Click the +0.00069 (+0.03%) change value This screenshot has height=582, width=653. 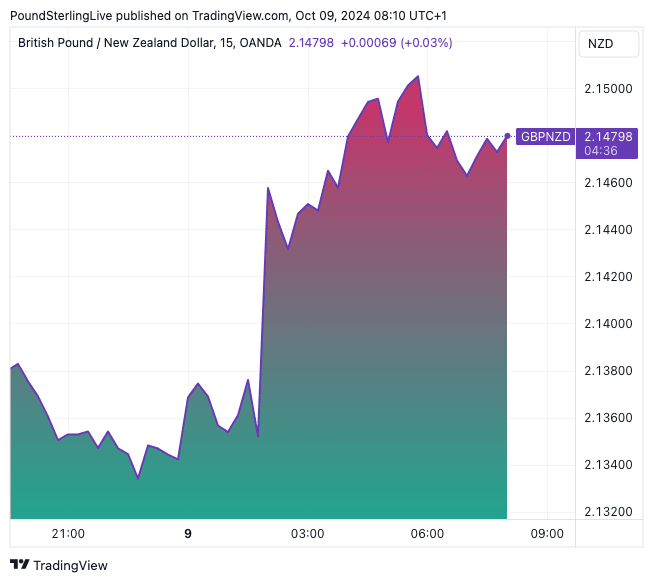pos(396,43)
